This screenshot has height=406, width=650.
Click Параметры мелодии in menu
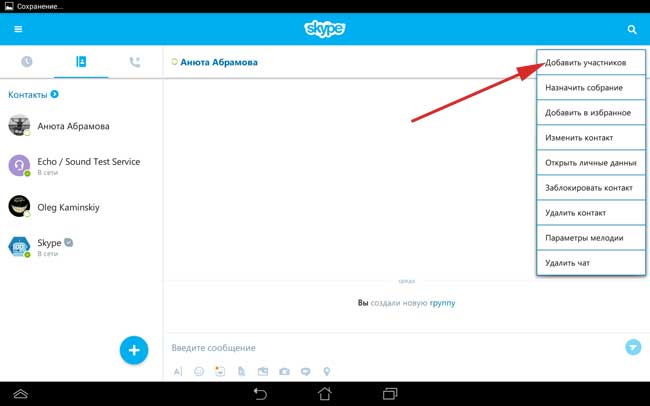(x=590, y=237)
